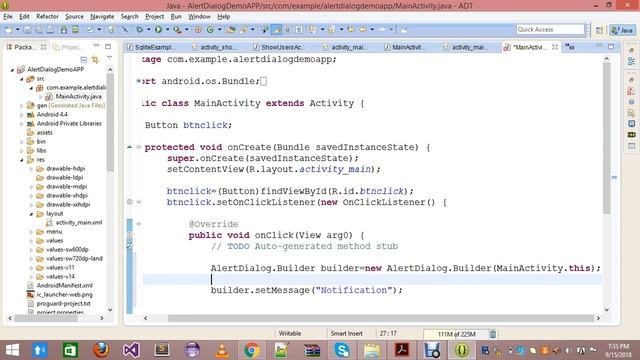Collapse the layout folder
Image resolution: width=640 pixels, height=360 pixels.
31,214
